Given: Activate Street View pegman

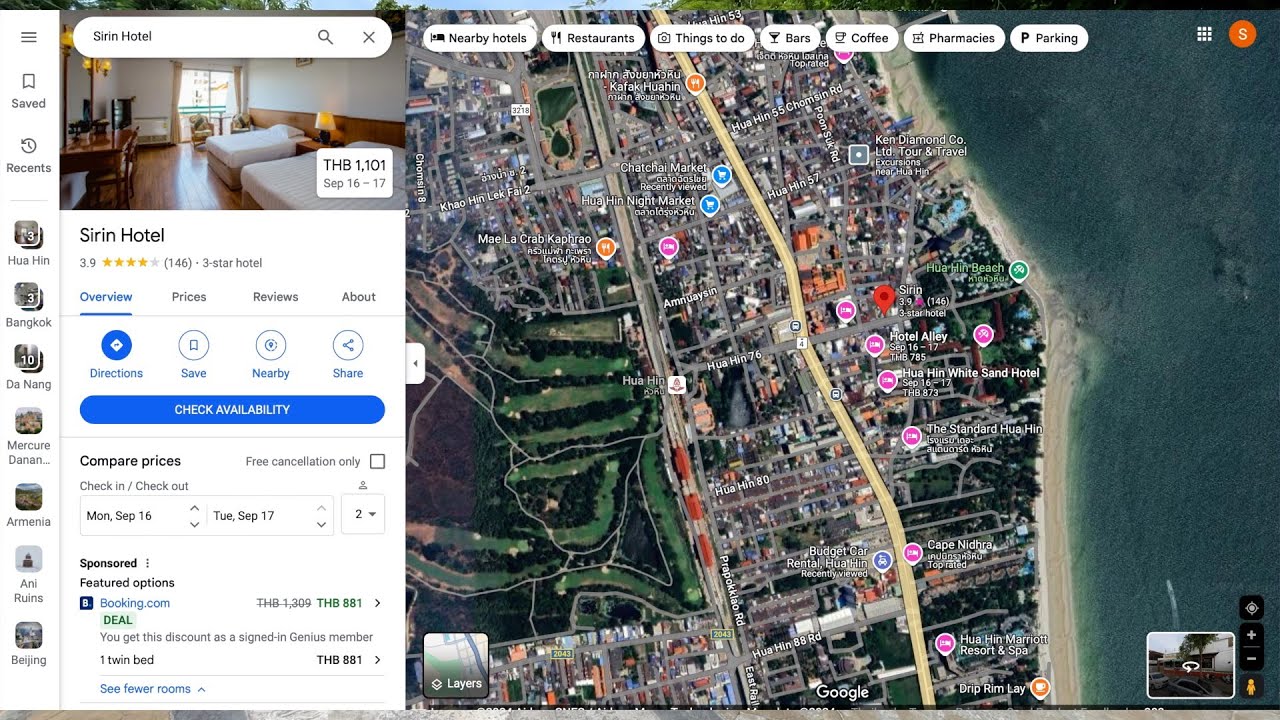Looking at the screenshot, I should coord(1251,687).
